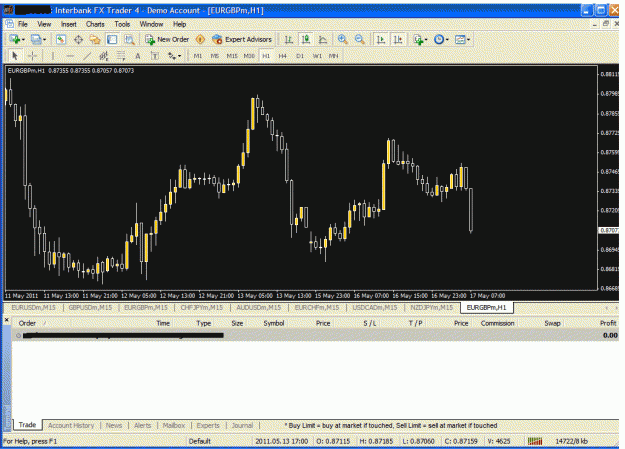625x449 pixels.
Task: Open the Experts terminal tab
Action: pos(208,425)
